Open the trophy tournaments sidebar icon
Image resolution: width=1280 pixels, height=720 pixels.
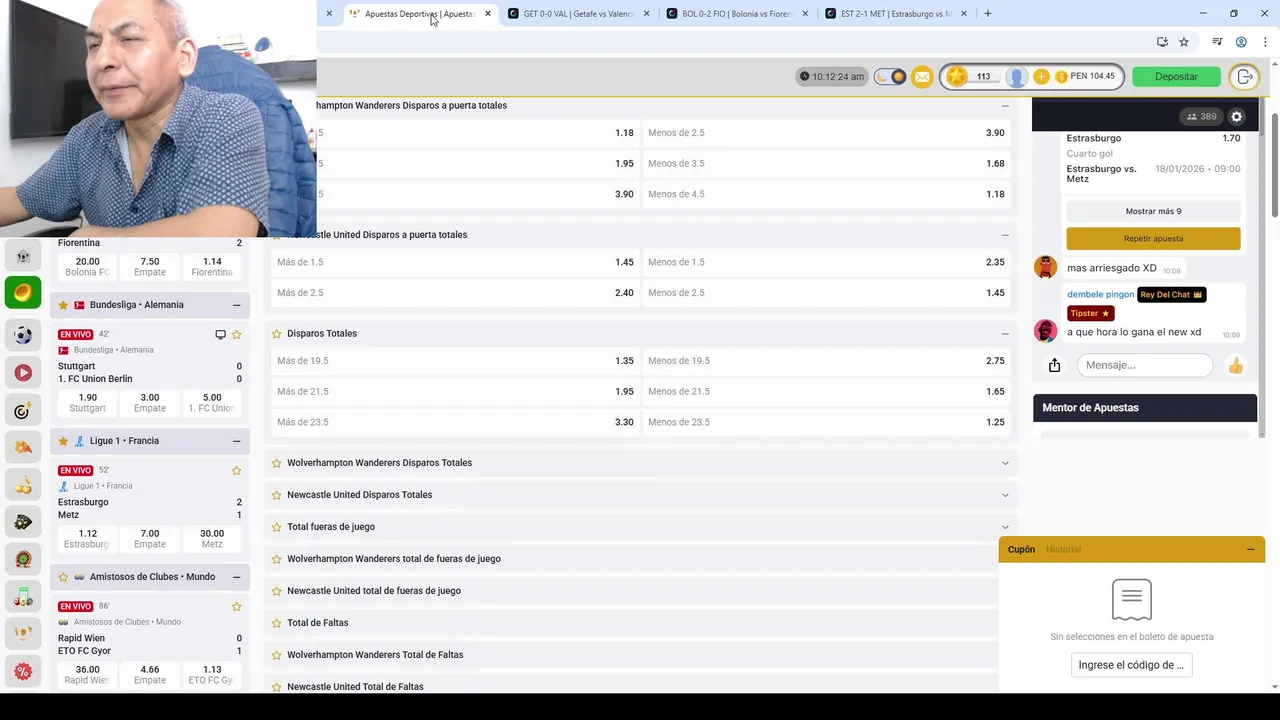click(23, 633)
